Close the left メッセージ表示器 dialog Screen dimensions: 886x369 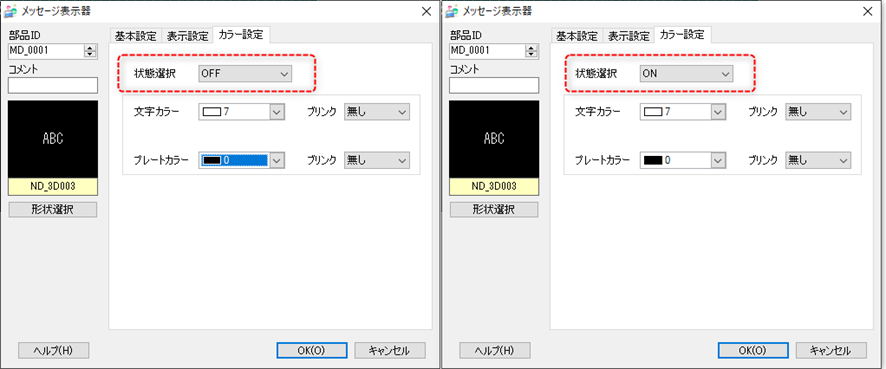(x=427, y=12)
